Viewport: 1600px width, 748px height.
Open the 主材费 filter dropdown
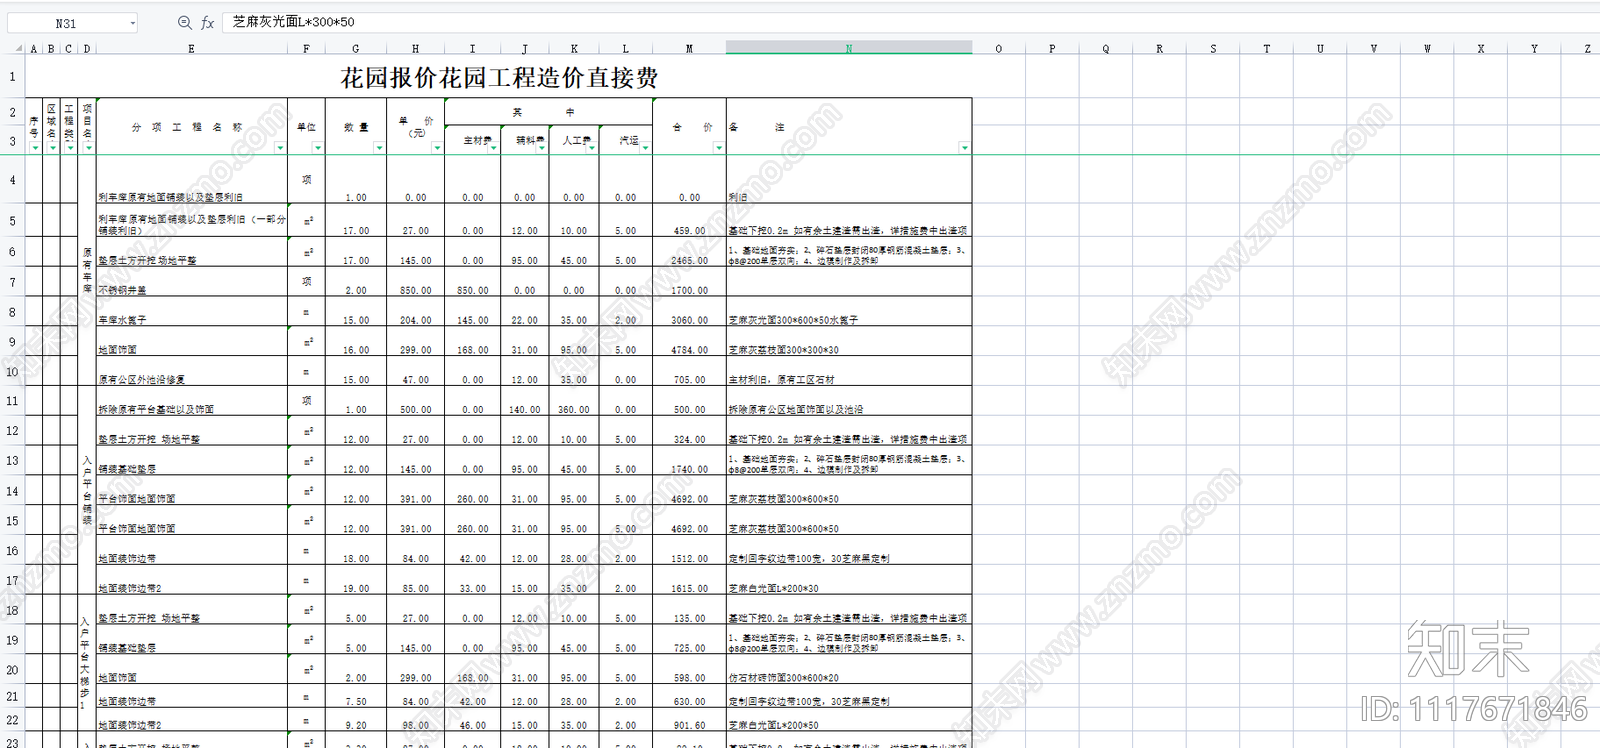click(493, 148)
